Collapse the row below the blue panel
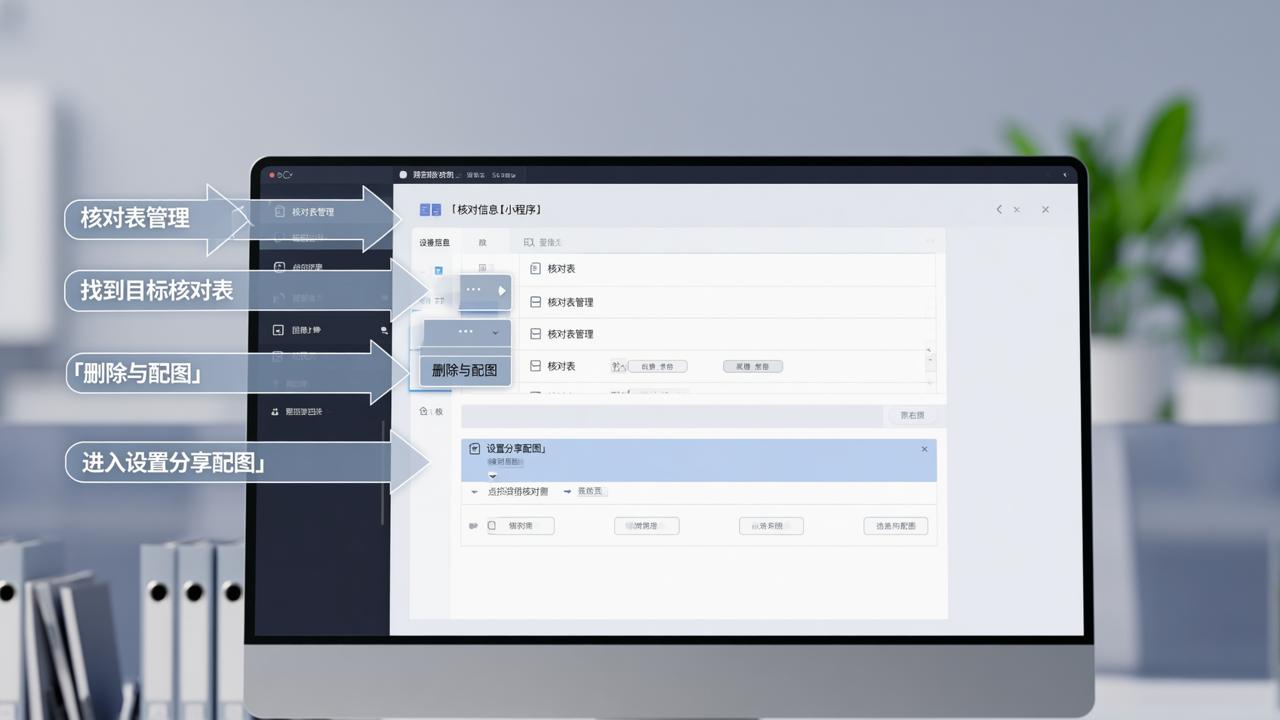 click(x=474, y=492)
